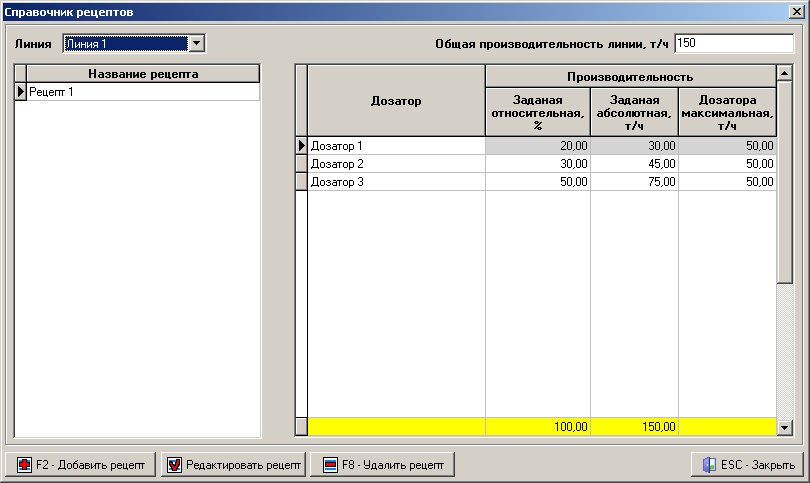Image resolution: width=810 pixels, height=483 pixels.
Task: Click the Название рецепта column header
Action: (142, 74)
